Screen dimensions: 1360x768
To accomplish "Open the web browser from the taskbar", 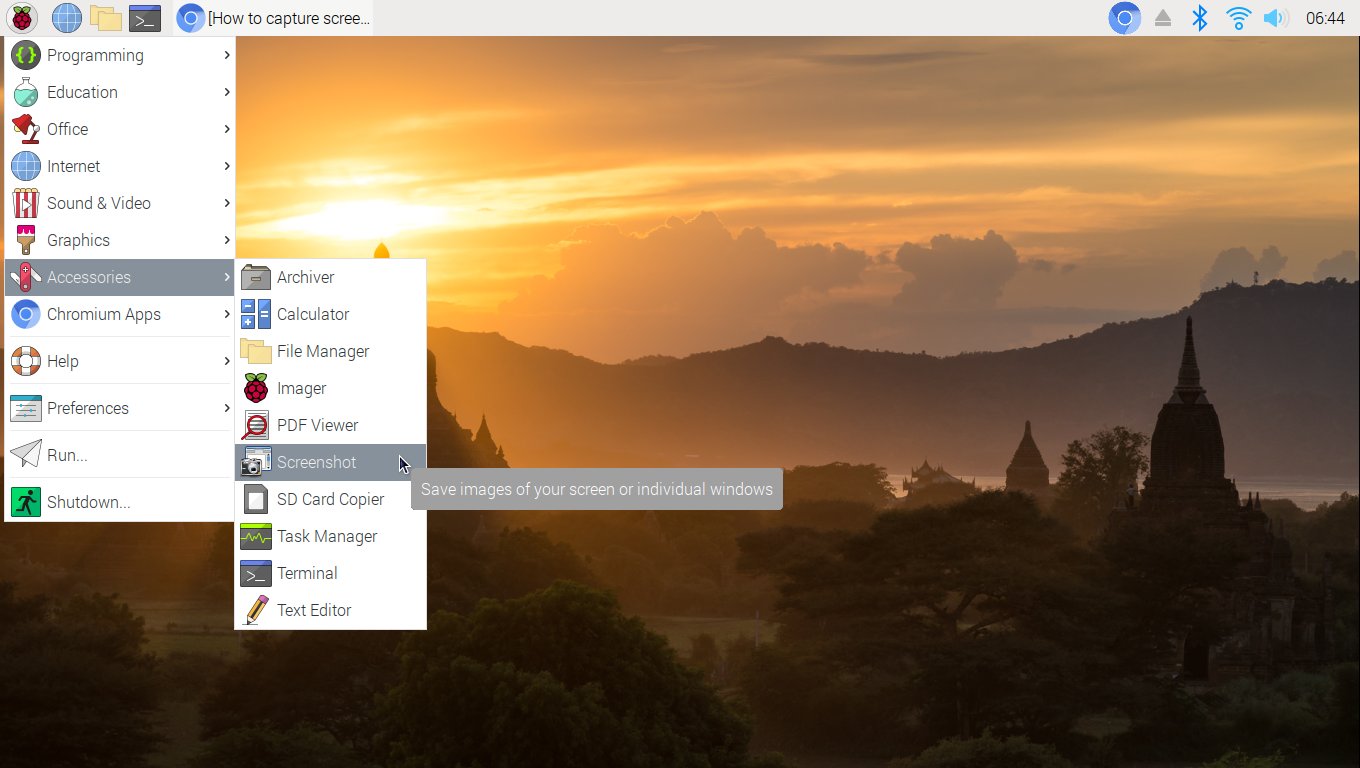I will 66,17.
